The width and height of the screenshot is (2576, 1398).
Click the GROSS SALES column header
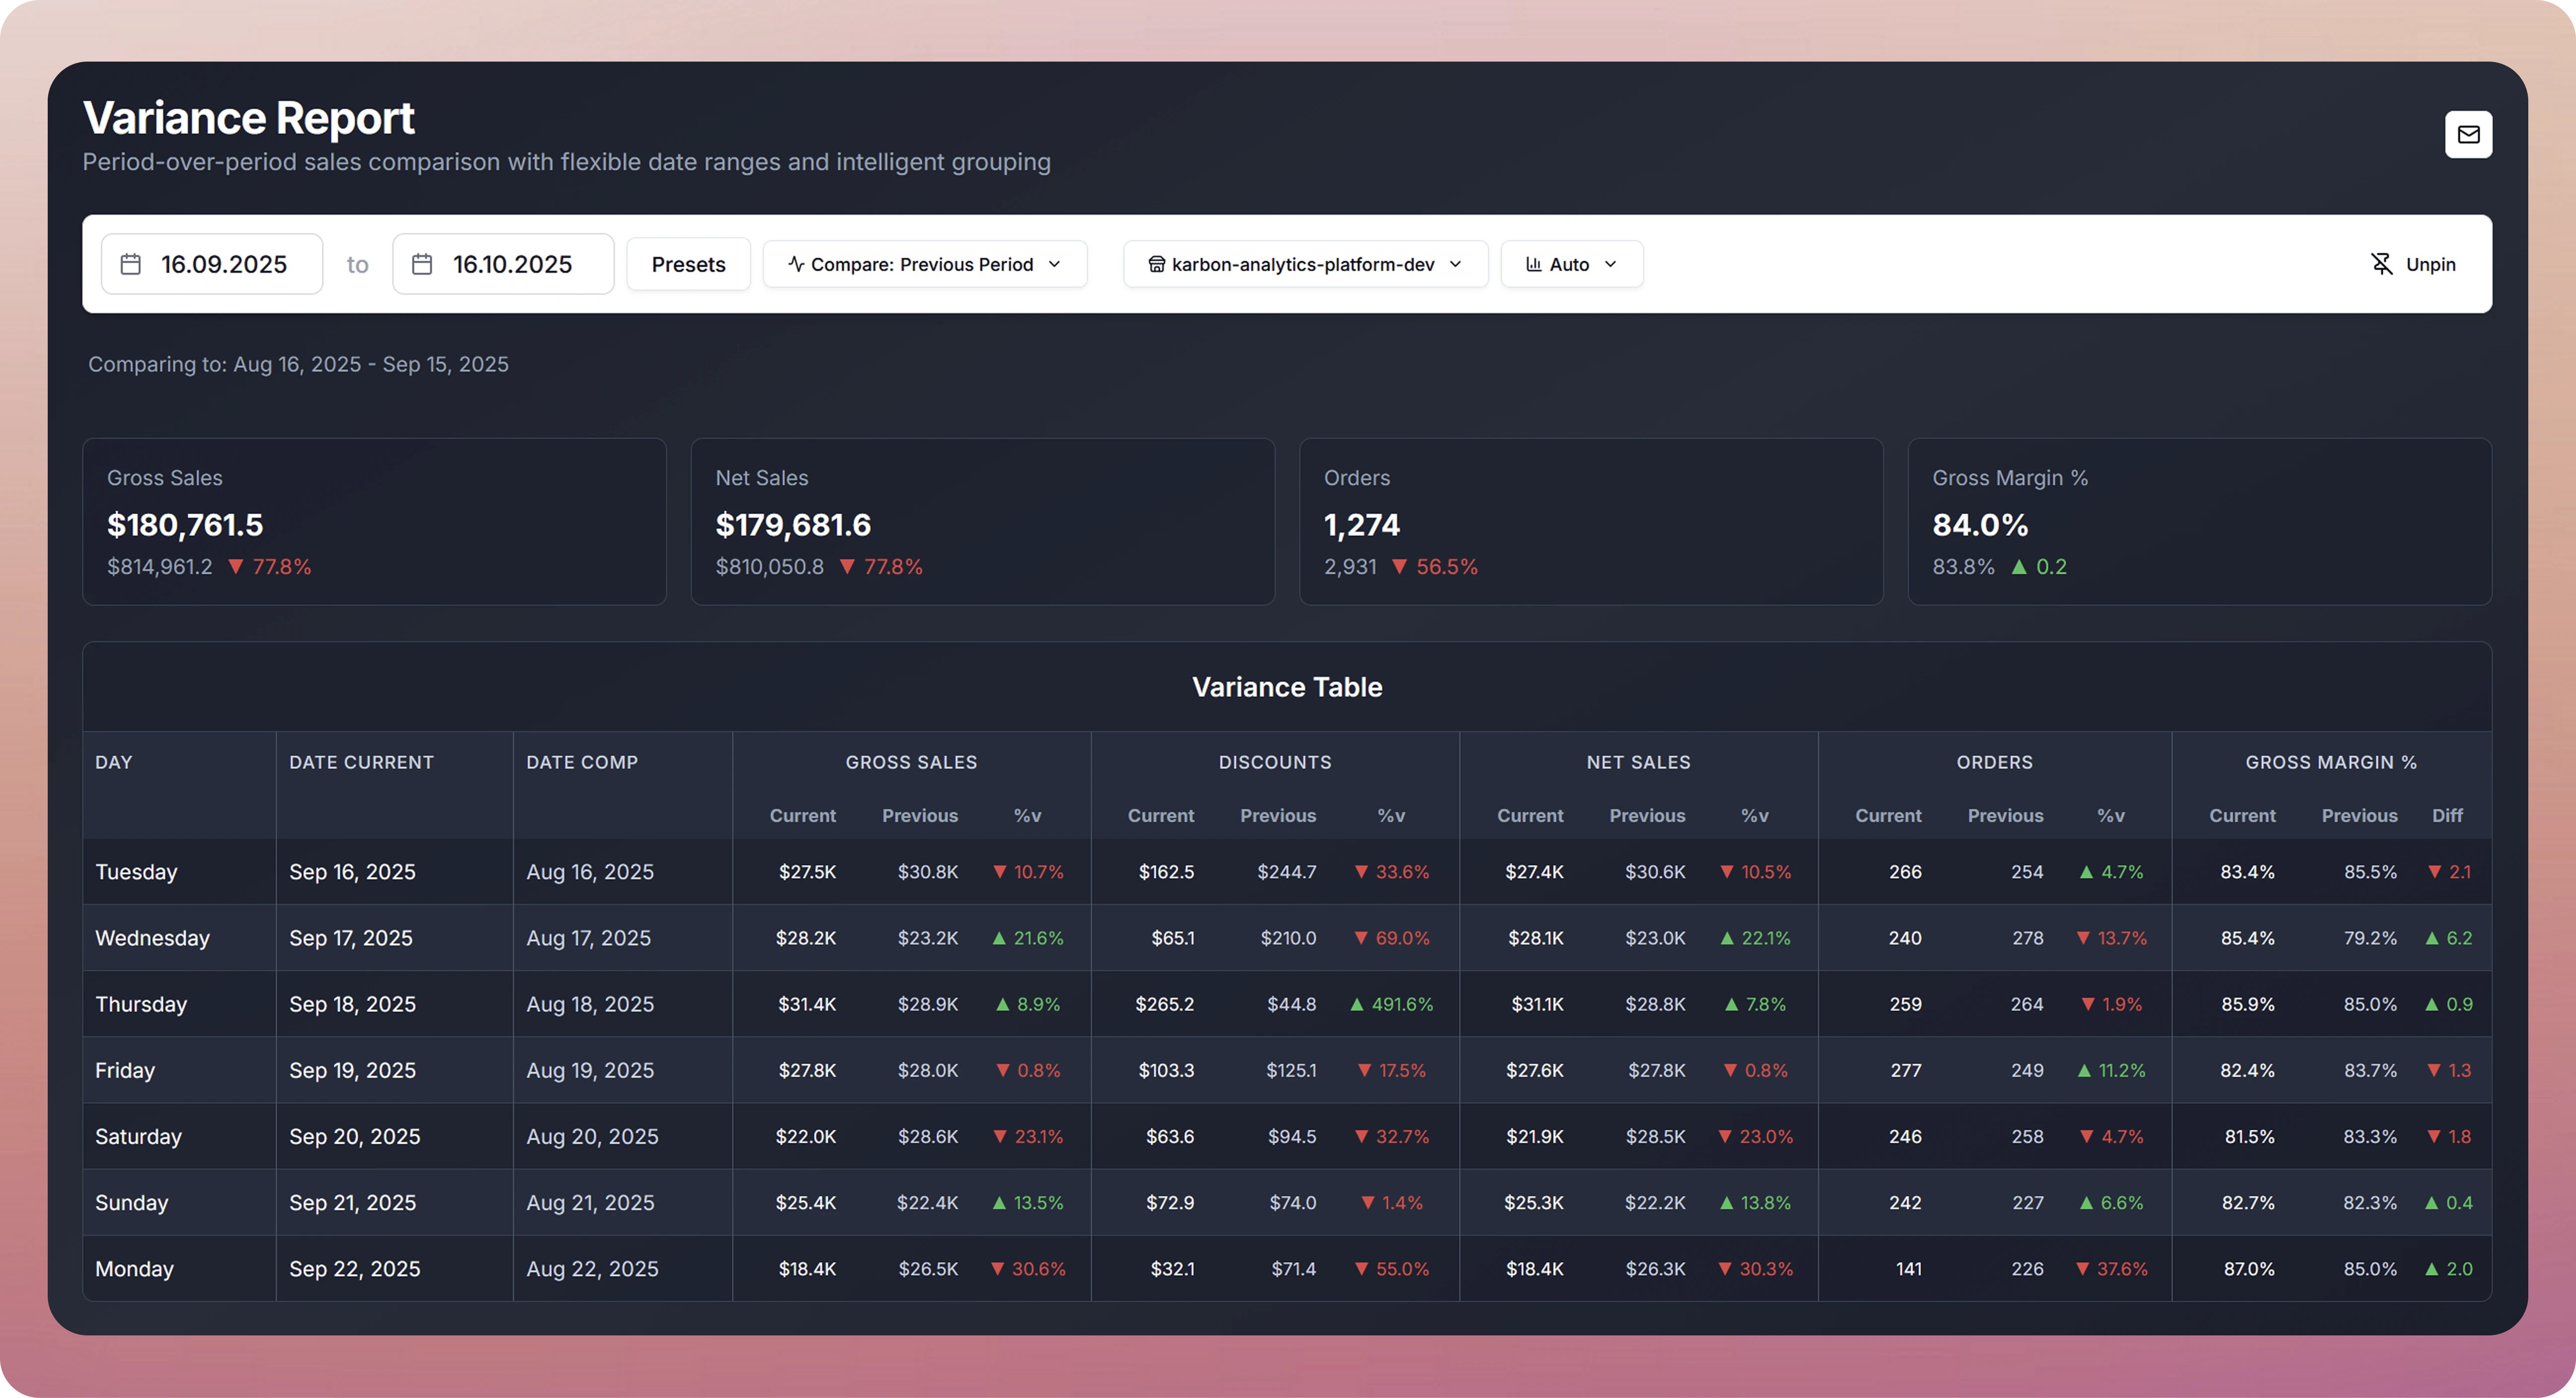coord(911,761)
